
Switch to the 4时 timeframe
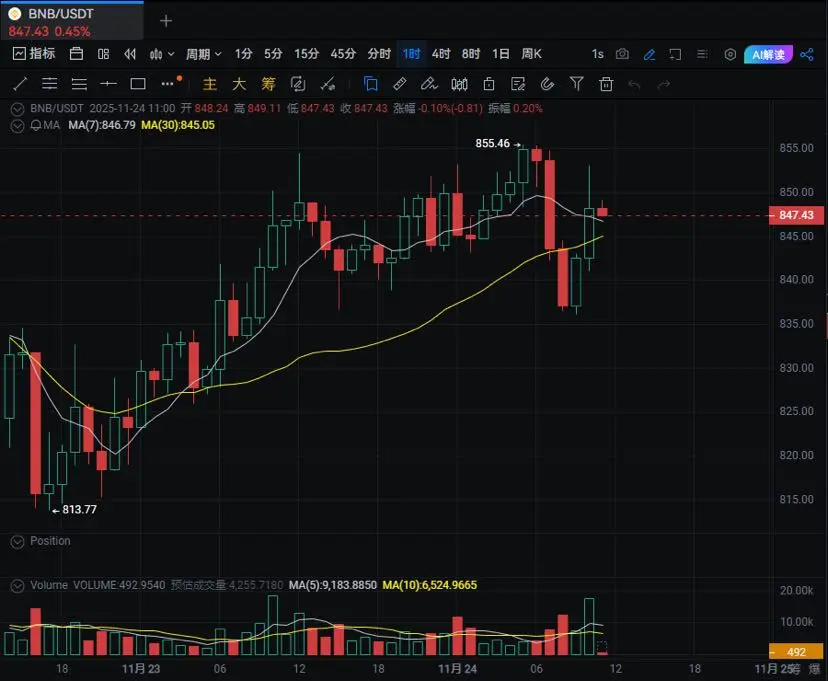441,54
